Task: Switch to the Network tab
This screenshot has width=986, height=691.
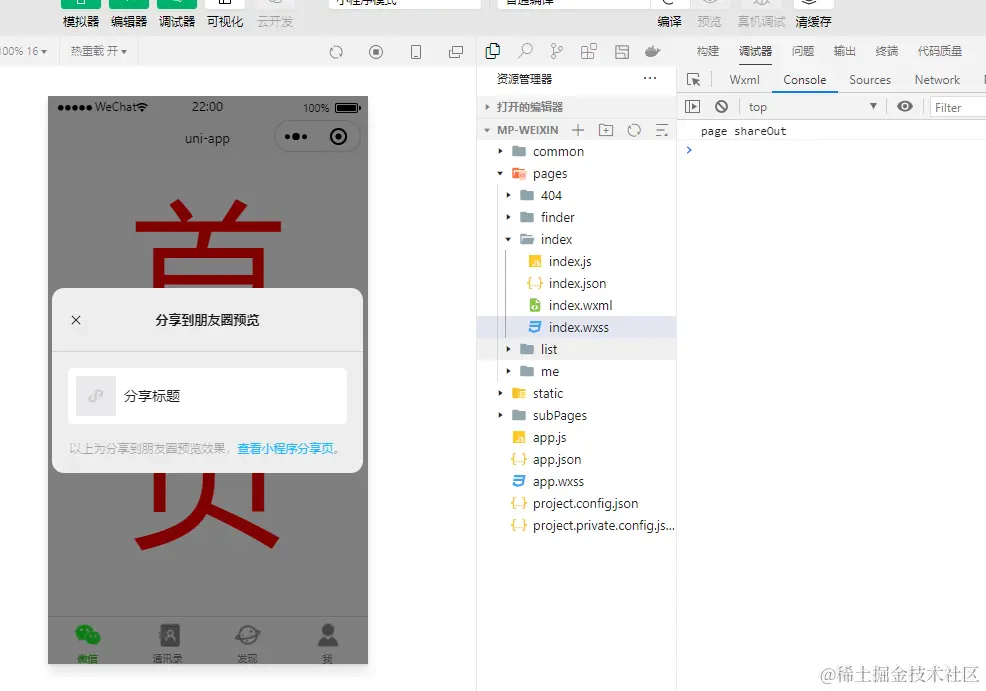Action: coord(937,79)
